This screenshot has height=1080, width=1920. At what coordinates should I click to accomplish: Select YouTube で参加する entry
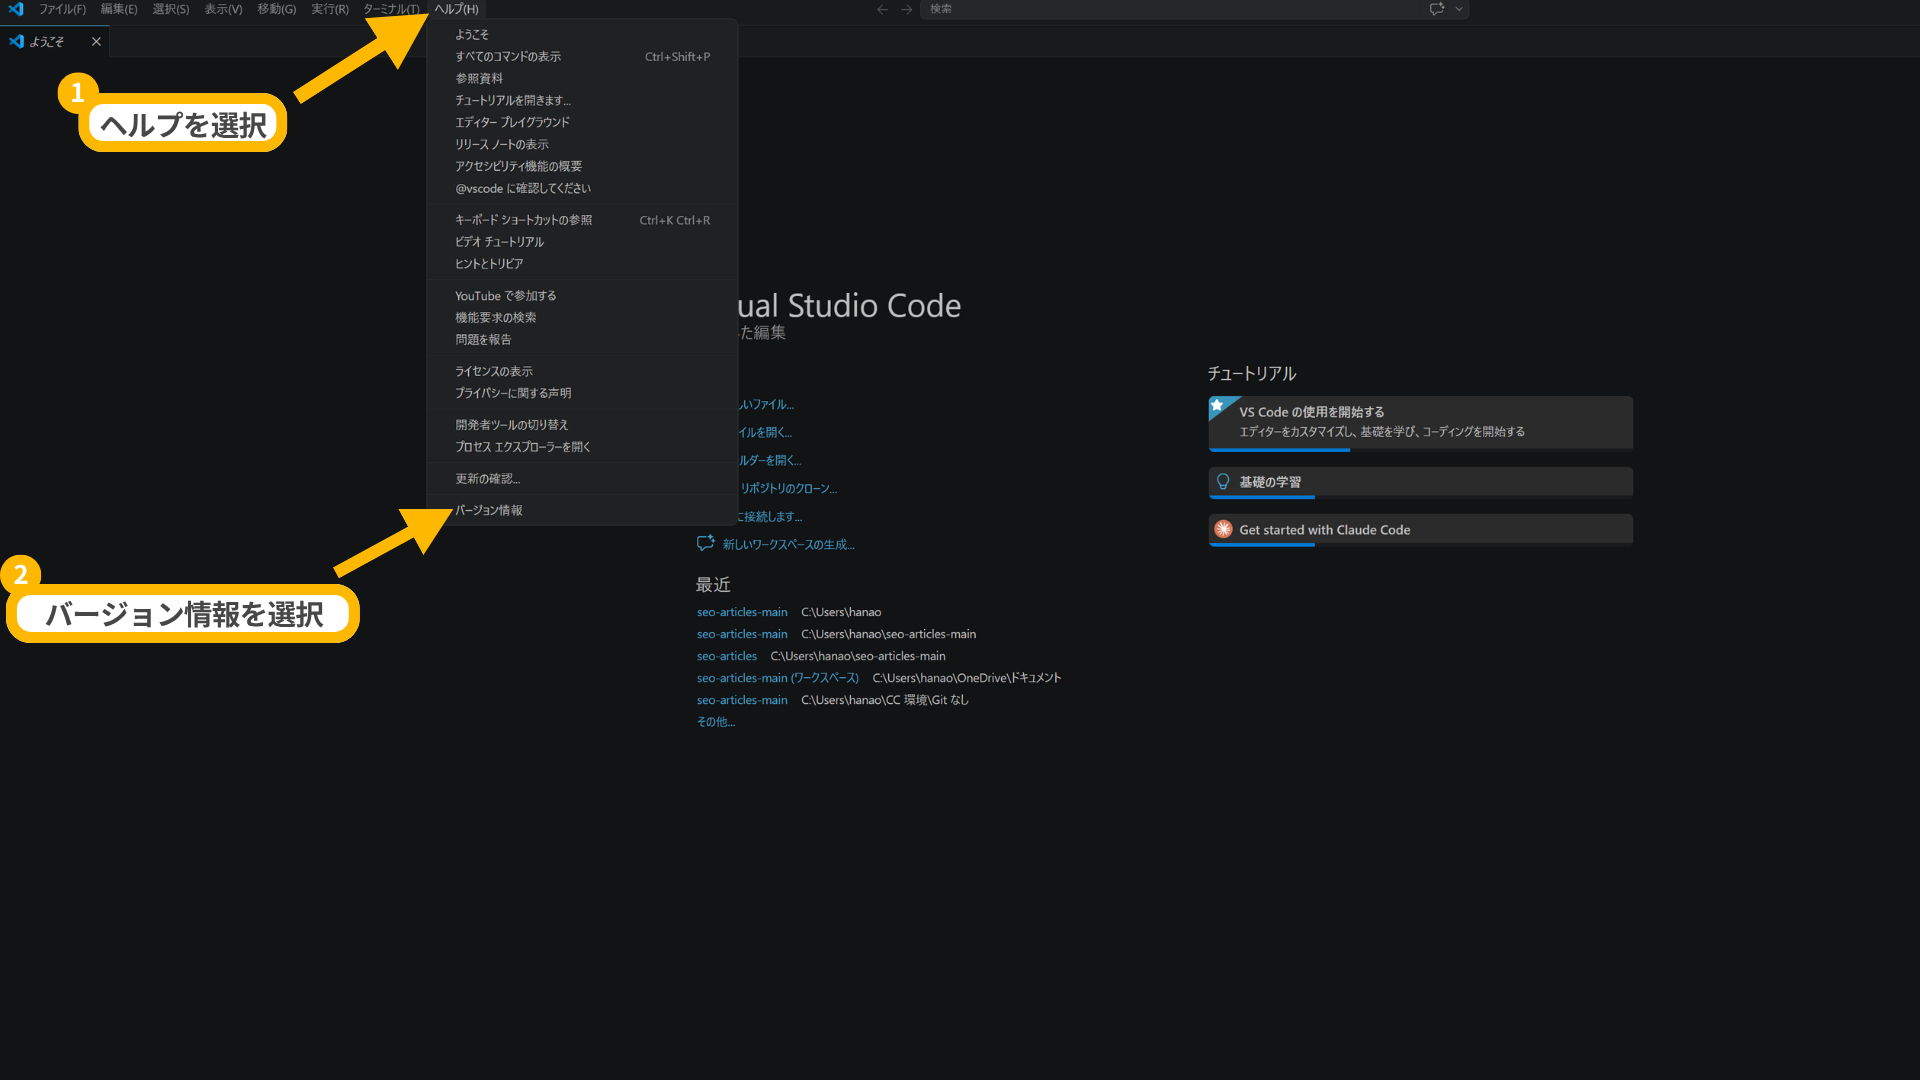pyautogui.click(x=582, y=296)
